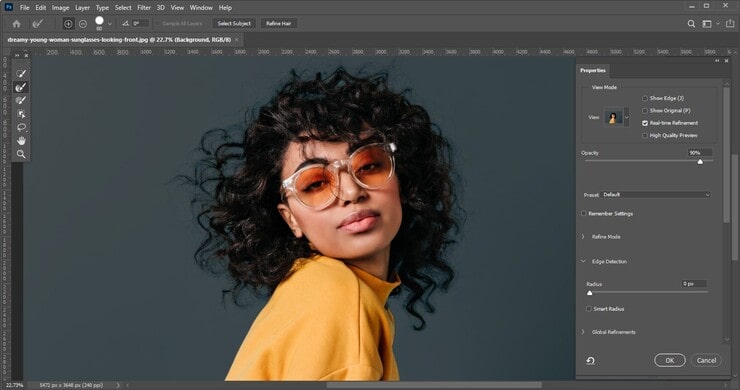Screen dimensions: 740x390
Task: Choose Subtract from selection mode
Action: (83, 24)
